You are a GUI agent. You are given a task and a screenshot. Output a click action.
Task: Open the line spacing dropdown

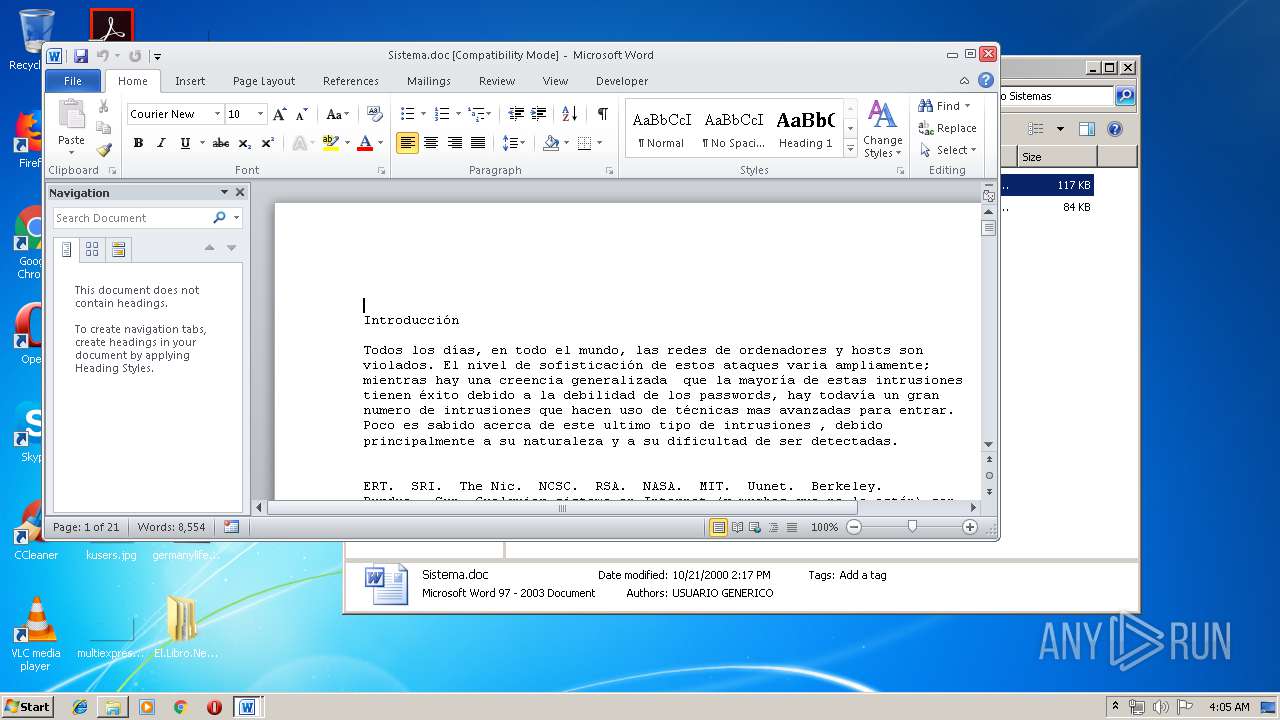(514, 143)
